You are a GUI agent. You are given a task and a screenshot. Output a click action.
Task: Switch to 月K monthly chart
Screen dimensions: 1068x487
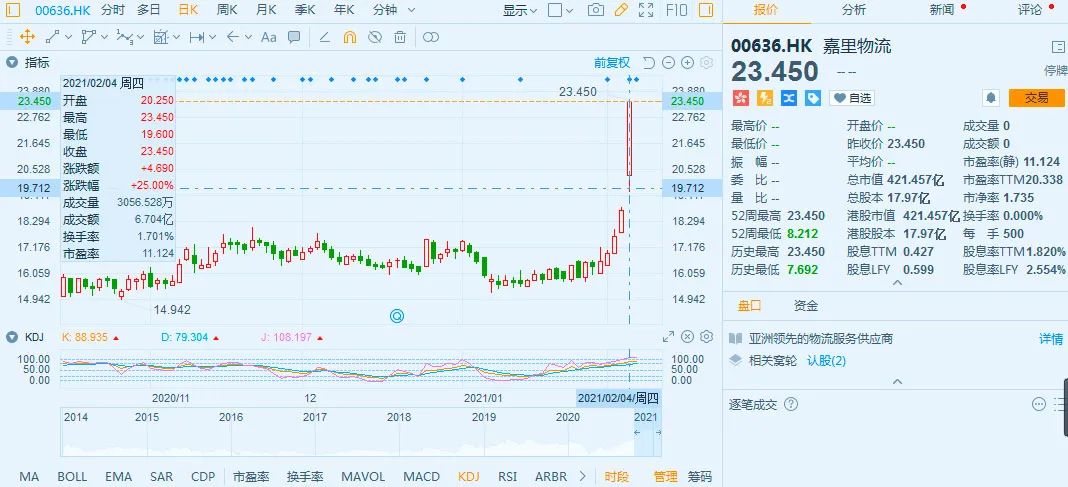pyautogui.click(x=266, y=10)
